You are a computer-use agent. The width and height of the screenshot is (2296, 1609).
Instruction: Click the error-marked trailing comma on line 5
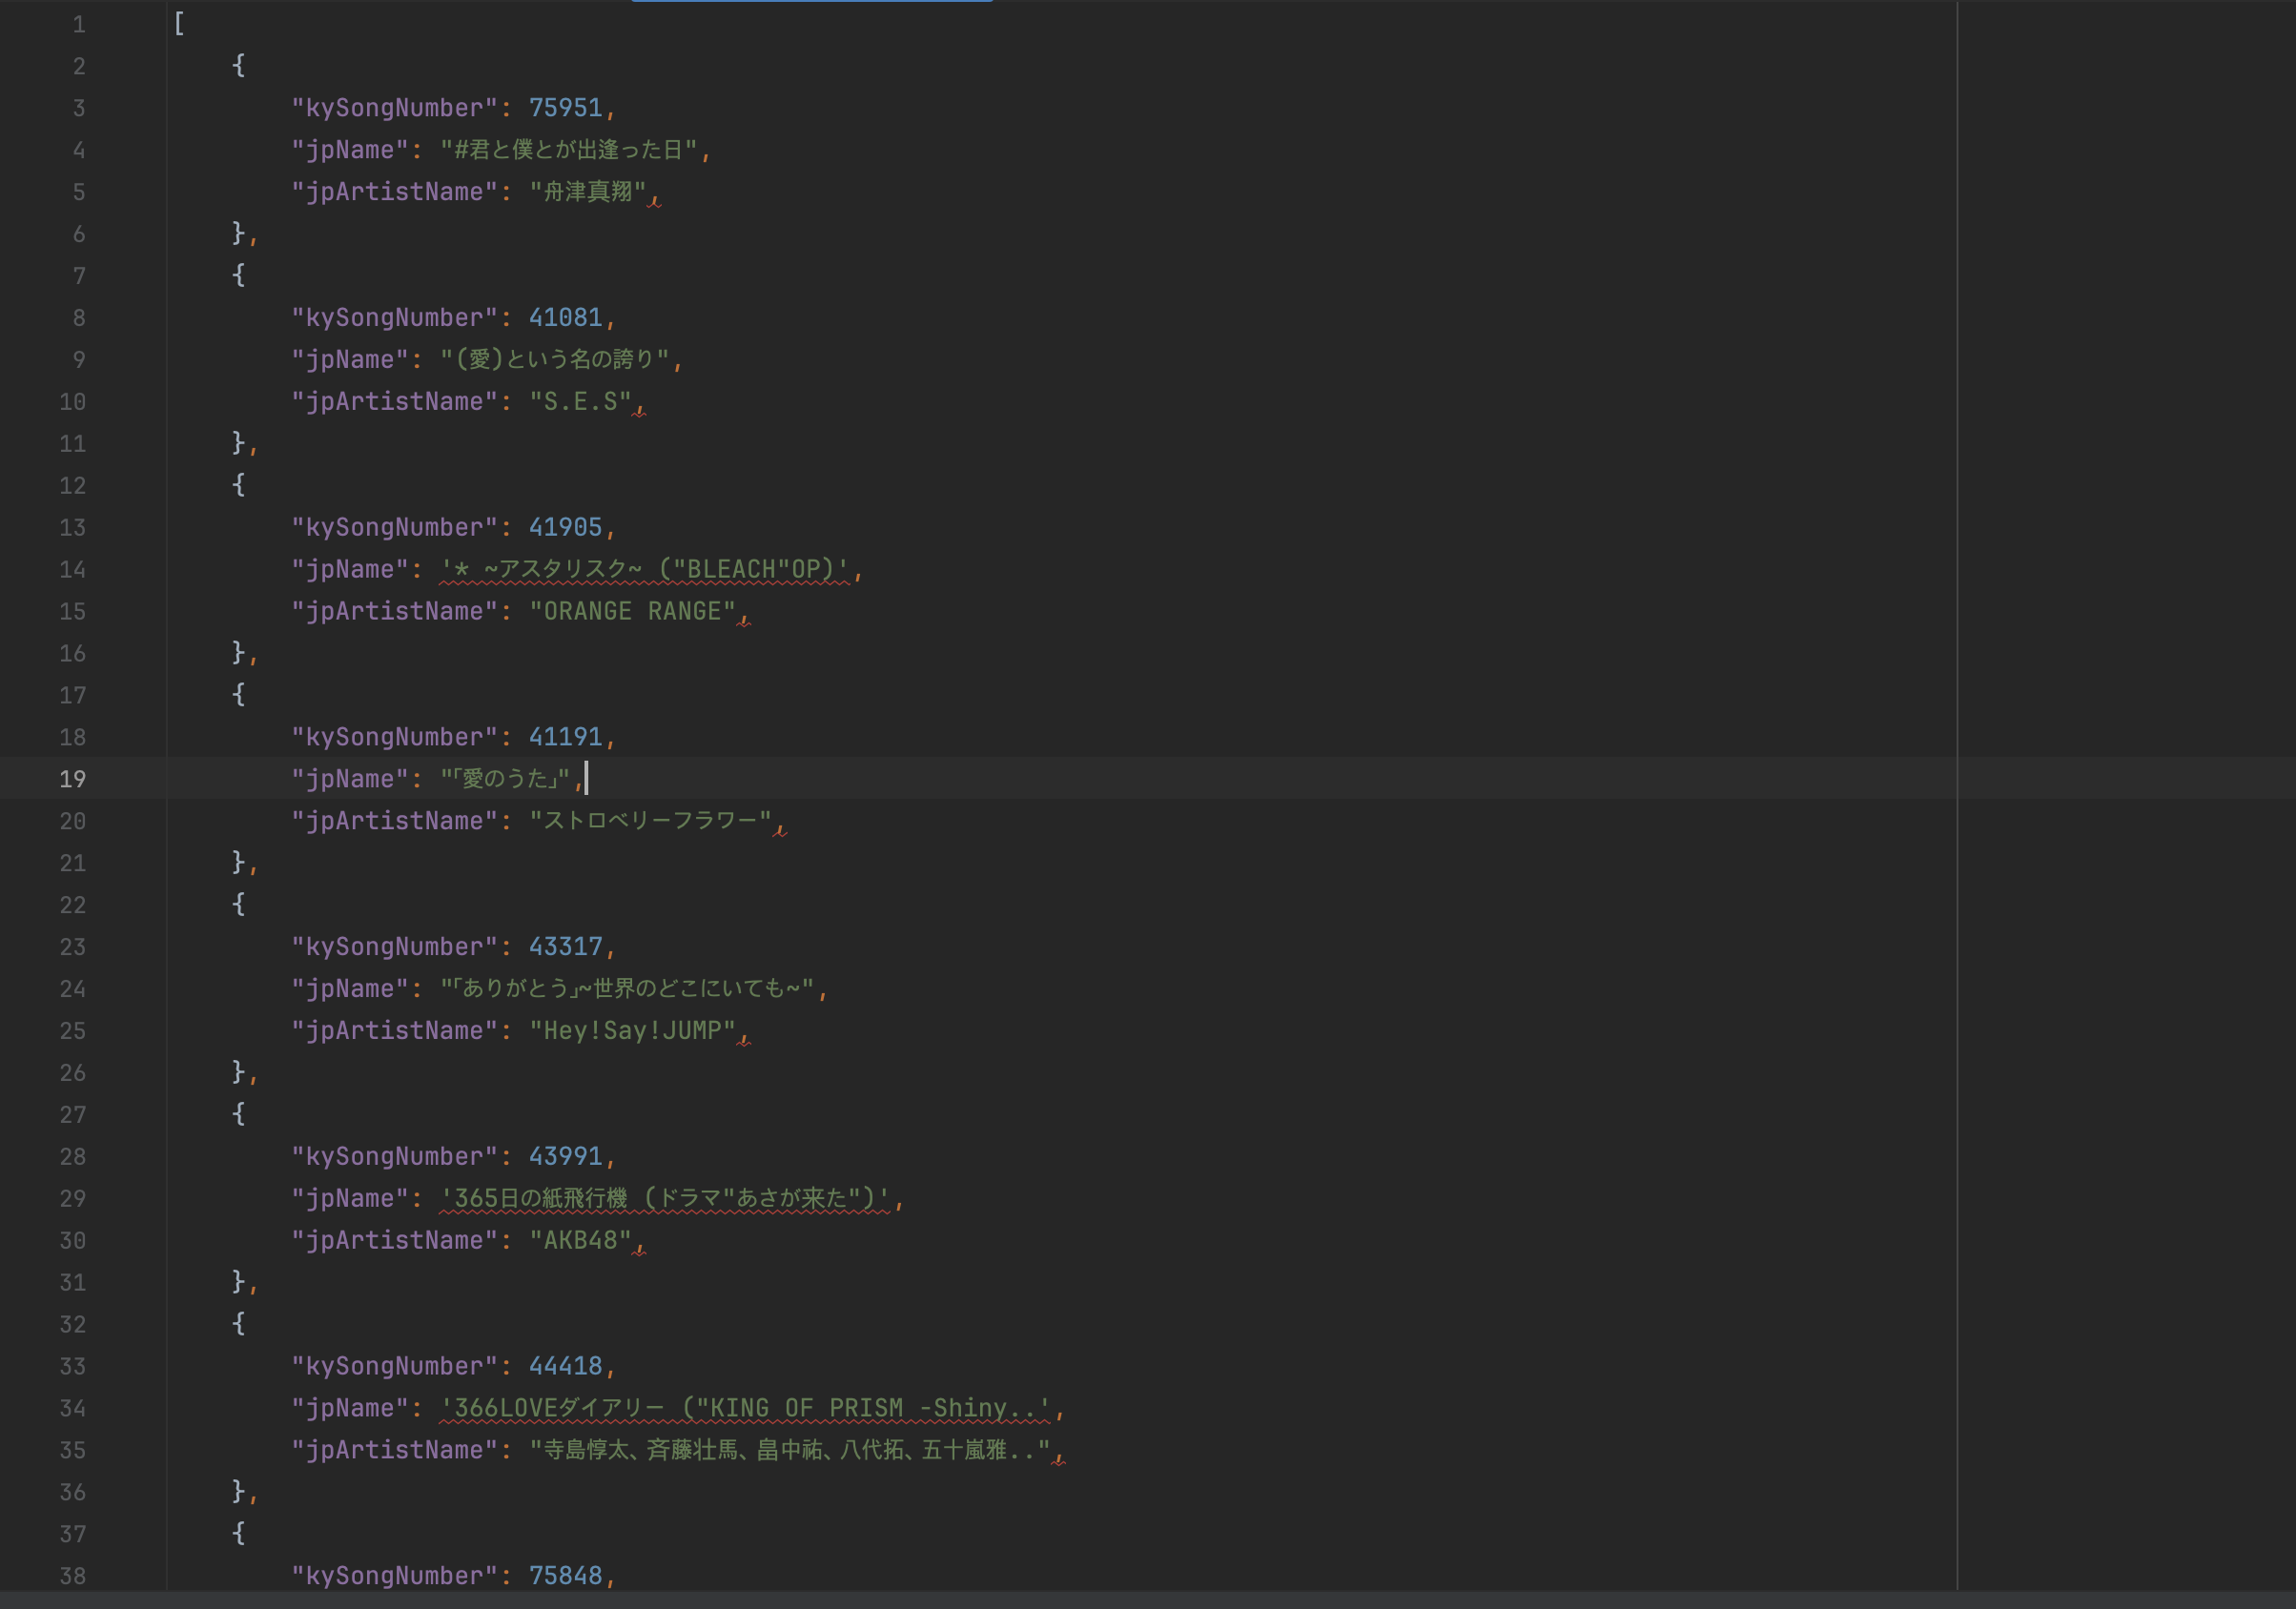point(654,199)
